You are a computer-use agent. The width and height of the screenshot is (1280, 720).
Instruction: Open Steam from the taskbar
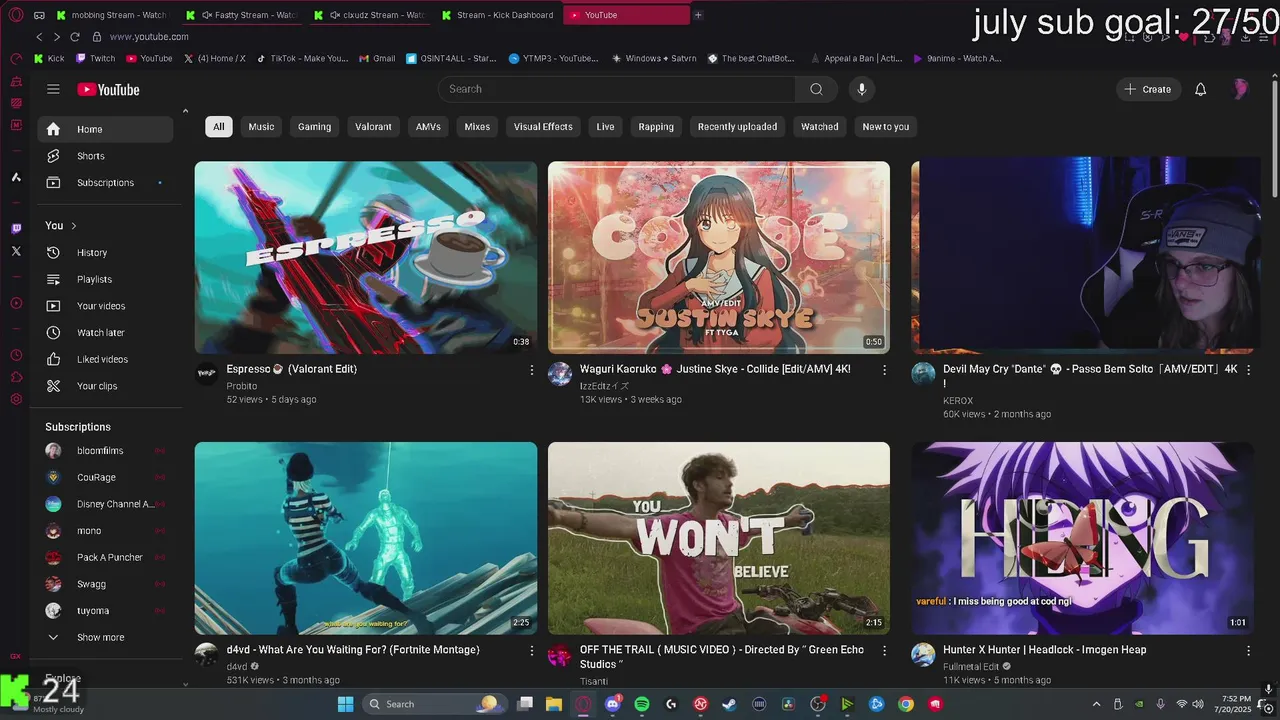(x=730, y=704)
